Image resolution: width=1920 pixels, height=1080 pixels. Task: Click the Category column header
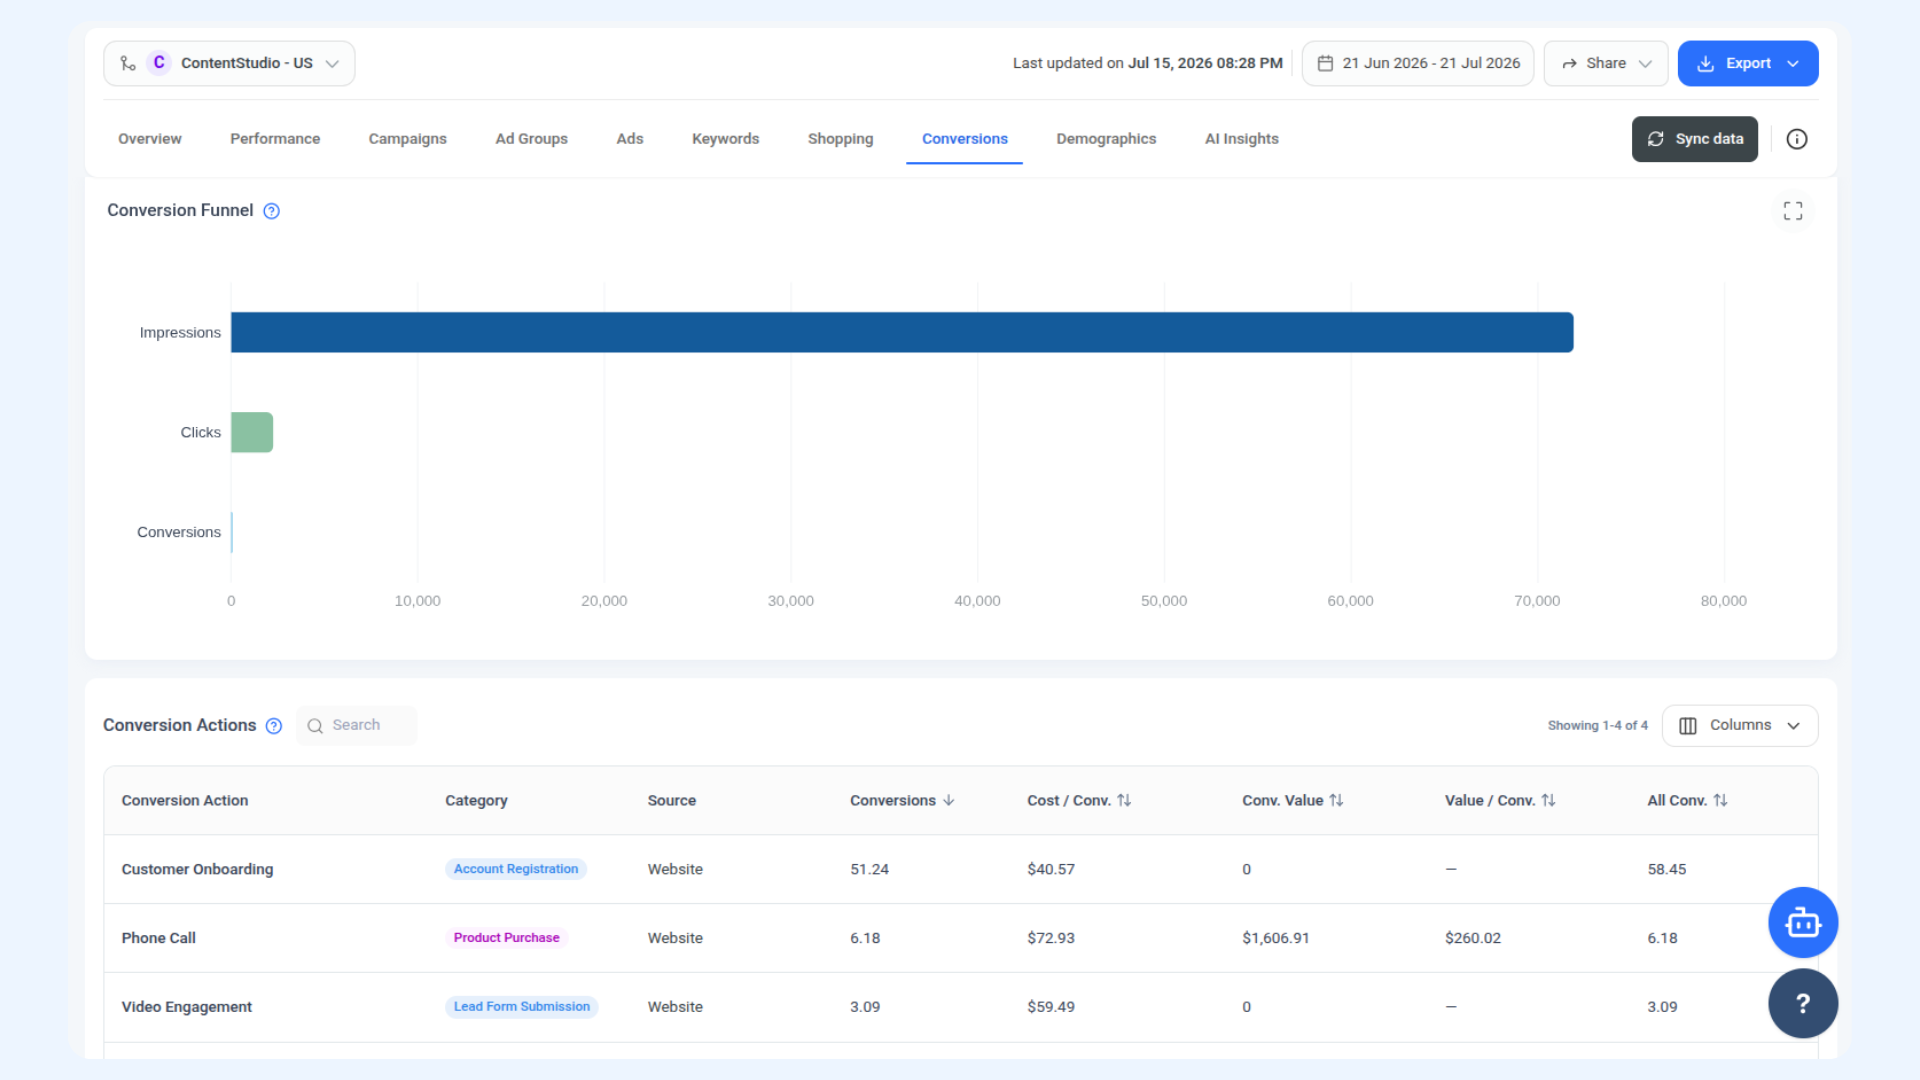pyautogui.click(x=476, y=801)
